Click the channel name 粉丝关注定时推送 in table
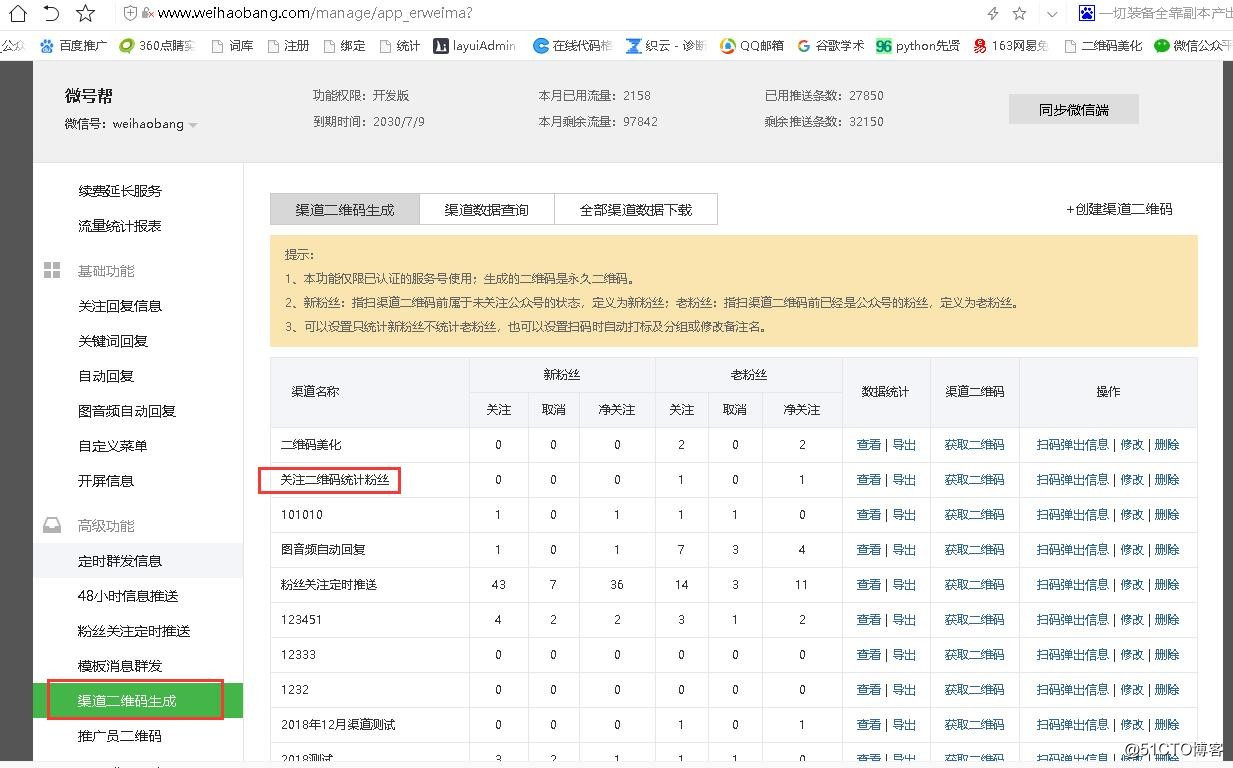The image size is (1233, 768). 329,585
